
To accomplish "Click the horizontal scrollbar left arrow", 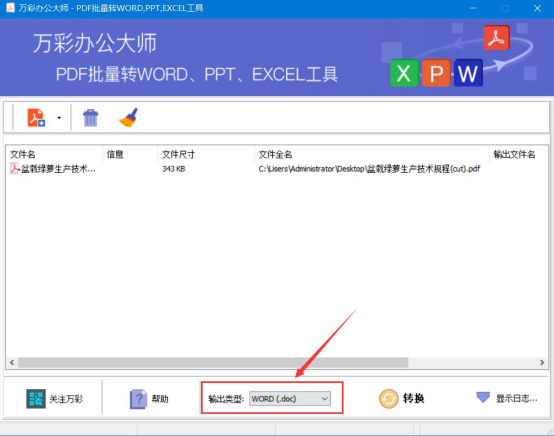I will [x=12, y=363].
